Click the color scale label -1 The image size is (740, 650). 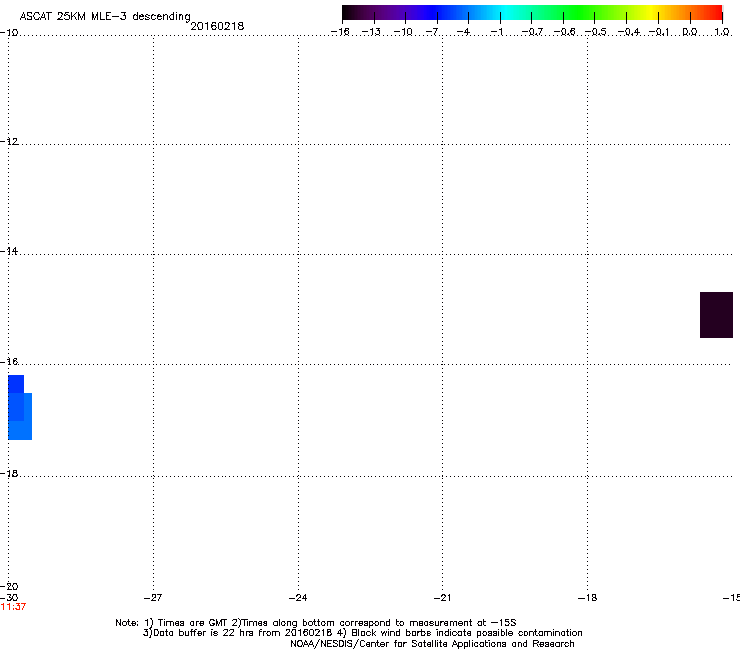[496, 32]
